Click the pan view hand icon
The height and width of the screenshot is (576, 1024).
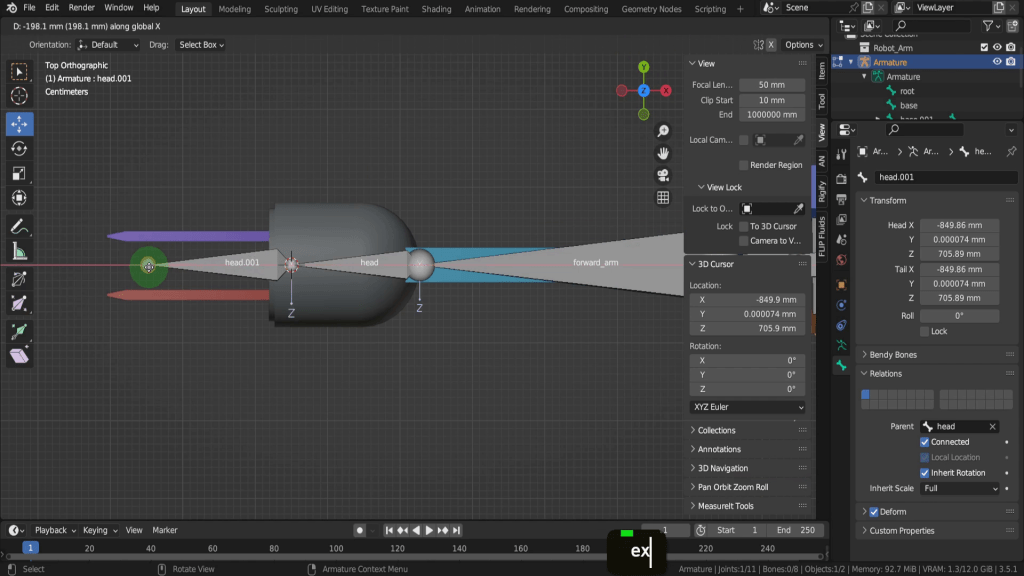point(663,153)
